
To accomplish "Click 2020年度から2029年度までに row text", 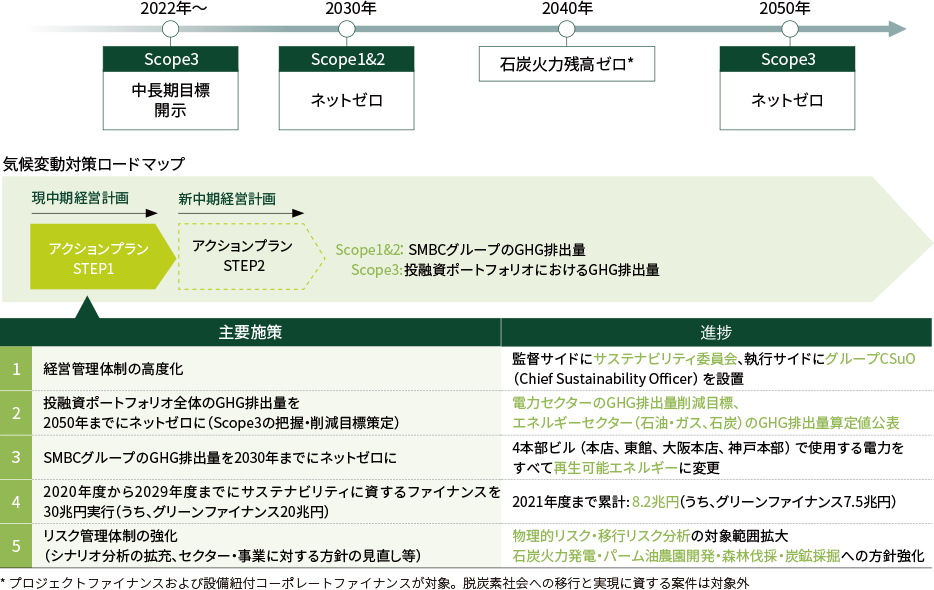I will point(272,492).
